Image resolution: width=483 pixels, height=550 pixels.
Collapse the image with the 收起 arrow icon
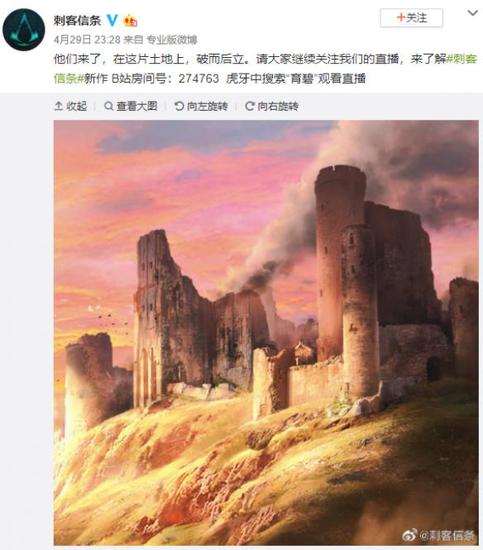tap(59, 106)
